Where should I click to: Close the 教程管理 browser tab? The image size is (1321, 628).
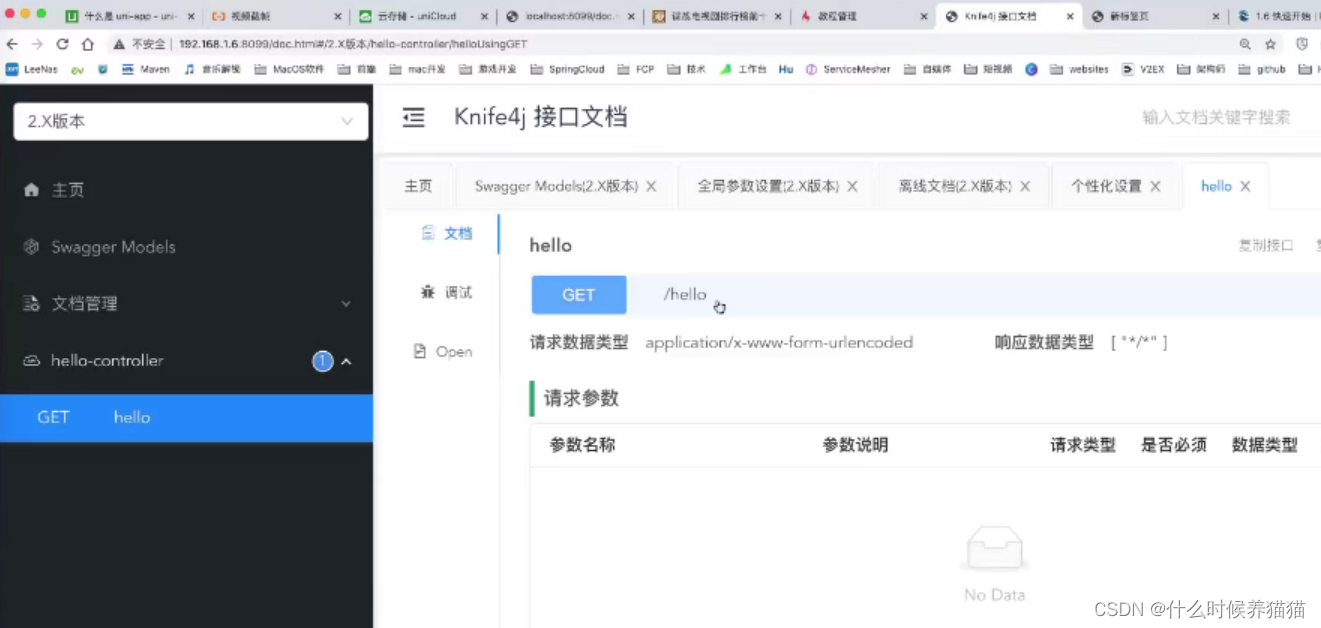click(923, 16)
